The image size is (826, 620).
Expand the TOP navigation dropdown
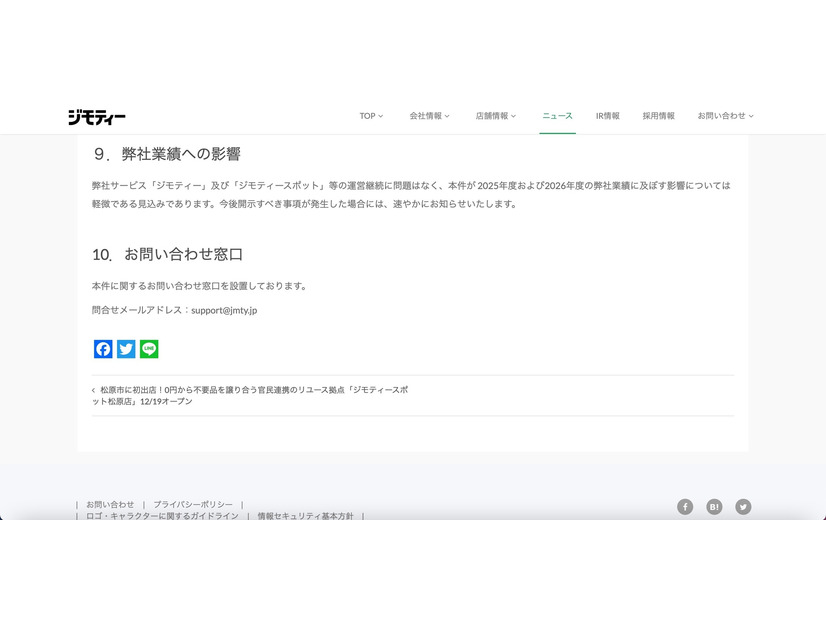[371, 116]
